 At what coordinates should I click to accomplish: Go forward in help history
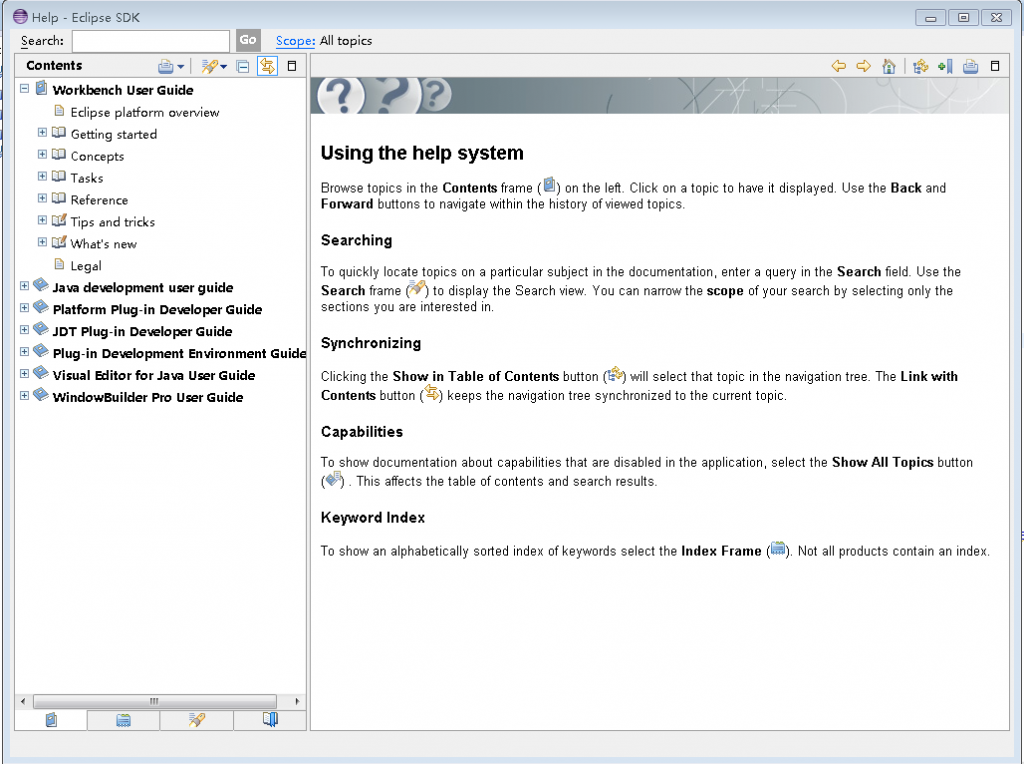863,66
